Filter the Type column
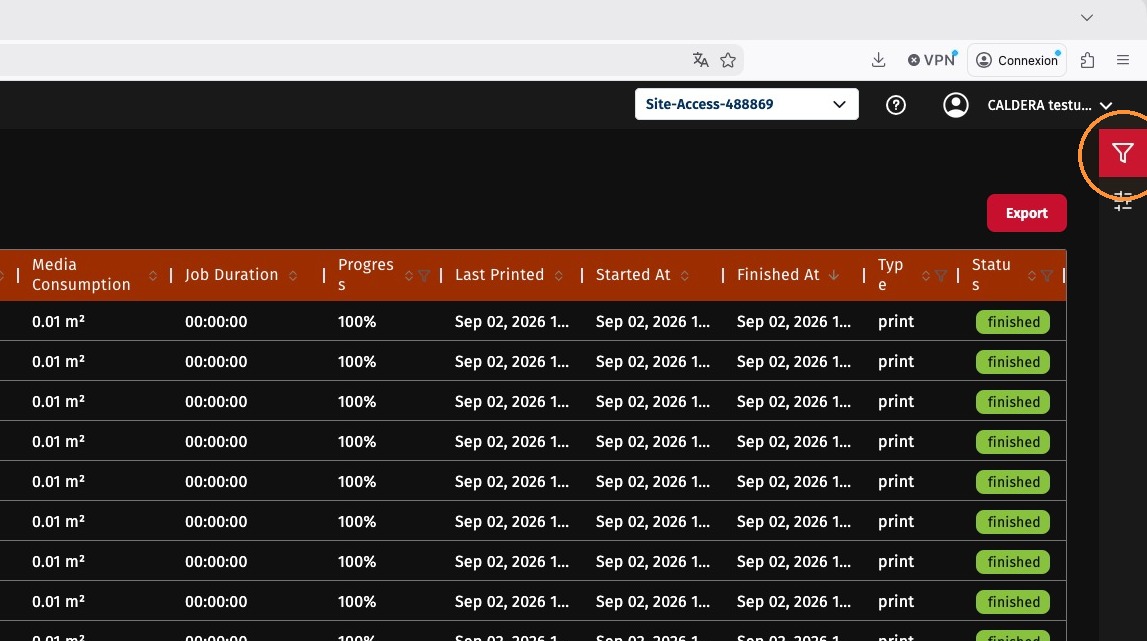Image resolution: width=1147 pixels, height=641 pixels. (941, 275)
